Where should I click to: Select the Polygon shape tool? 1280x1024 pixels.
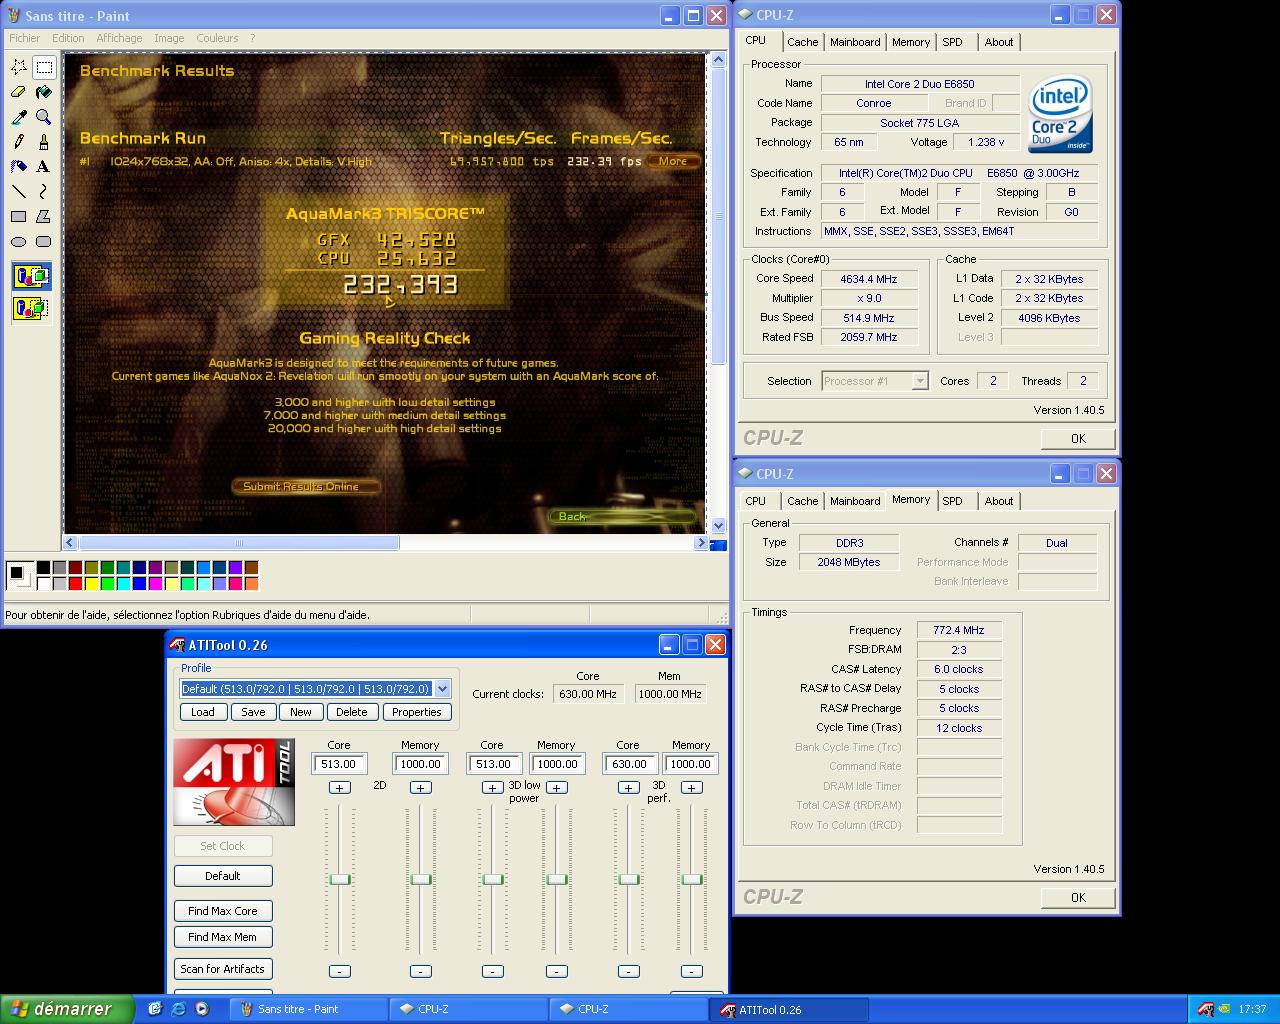[44, 217]
